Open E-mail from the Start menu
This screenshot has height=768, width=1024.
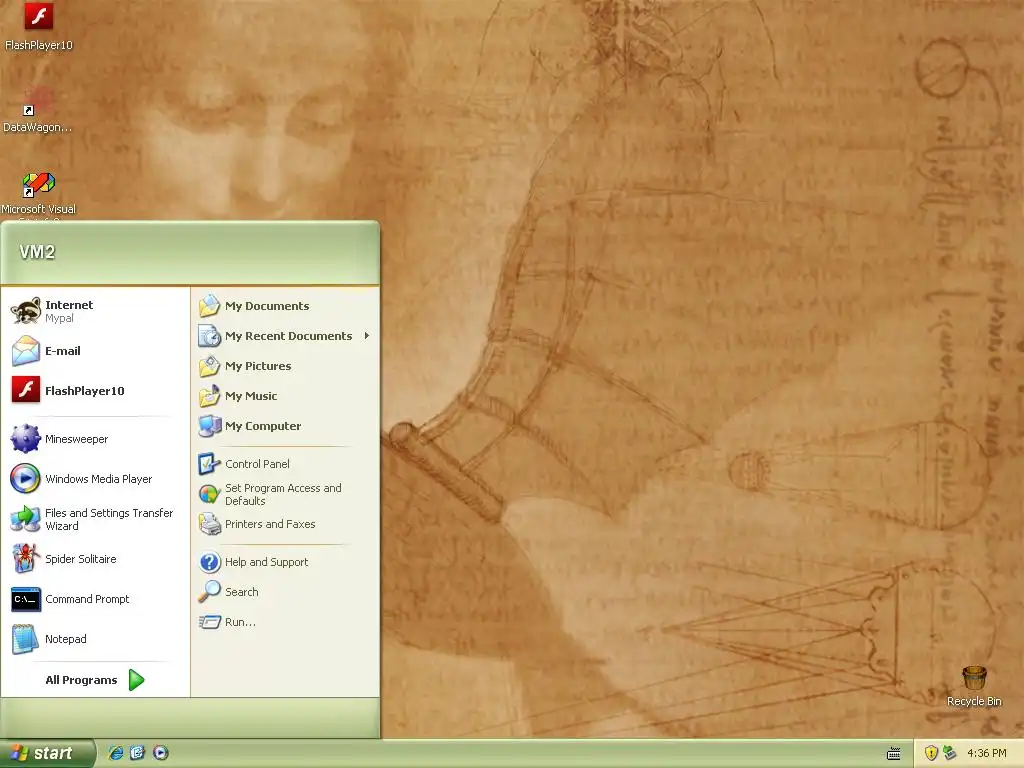[x=95, y=351]
